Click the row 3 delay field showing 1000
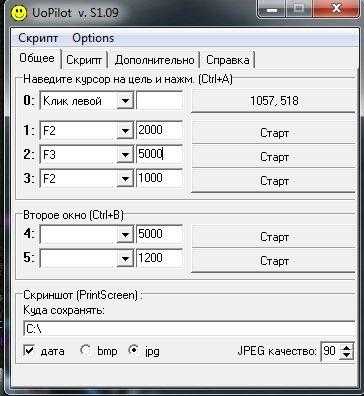364x396 pixels. coord(159,178)
